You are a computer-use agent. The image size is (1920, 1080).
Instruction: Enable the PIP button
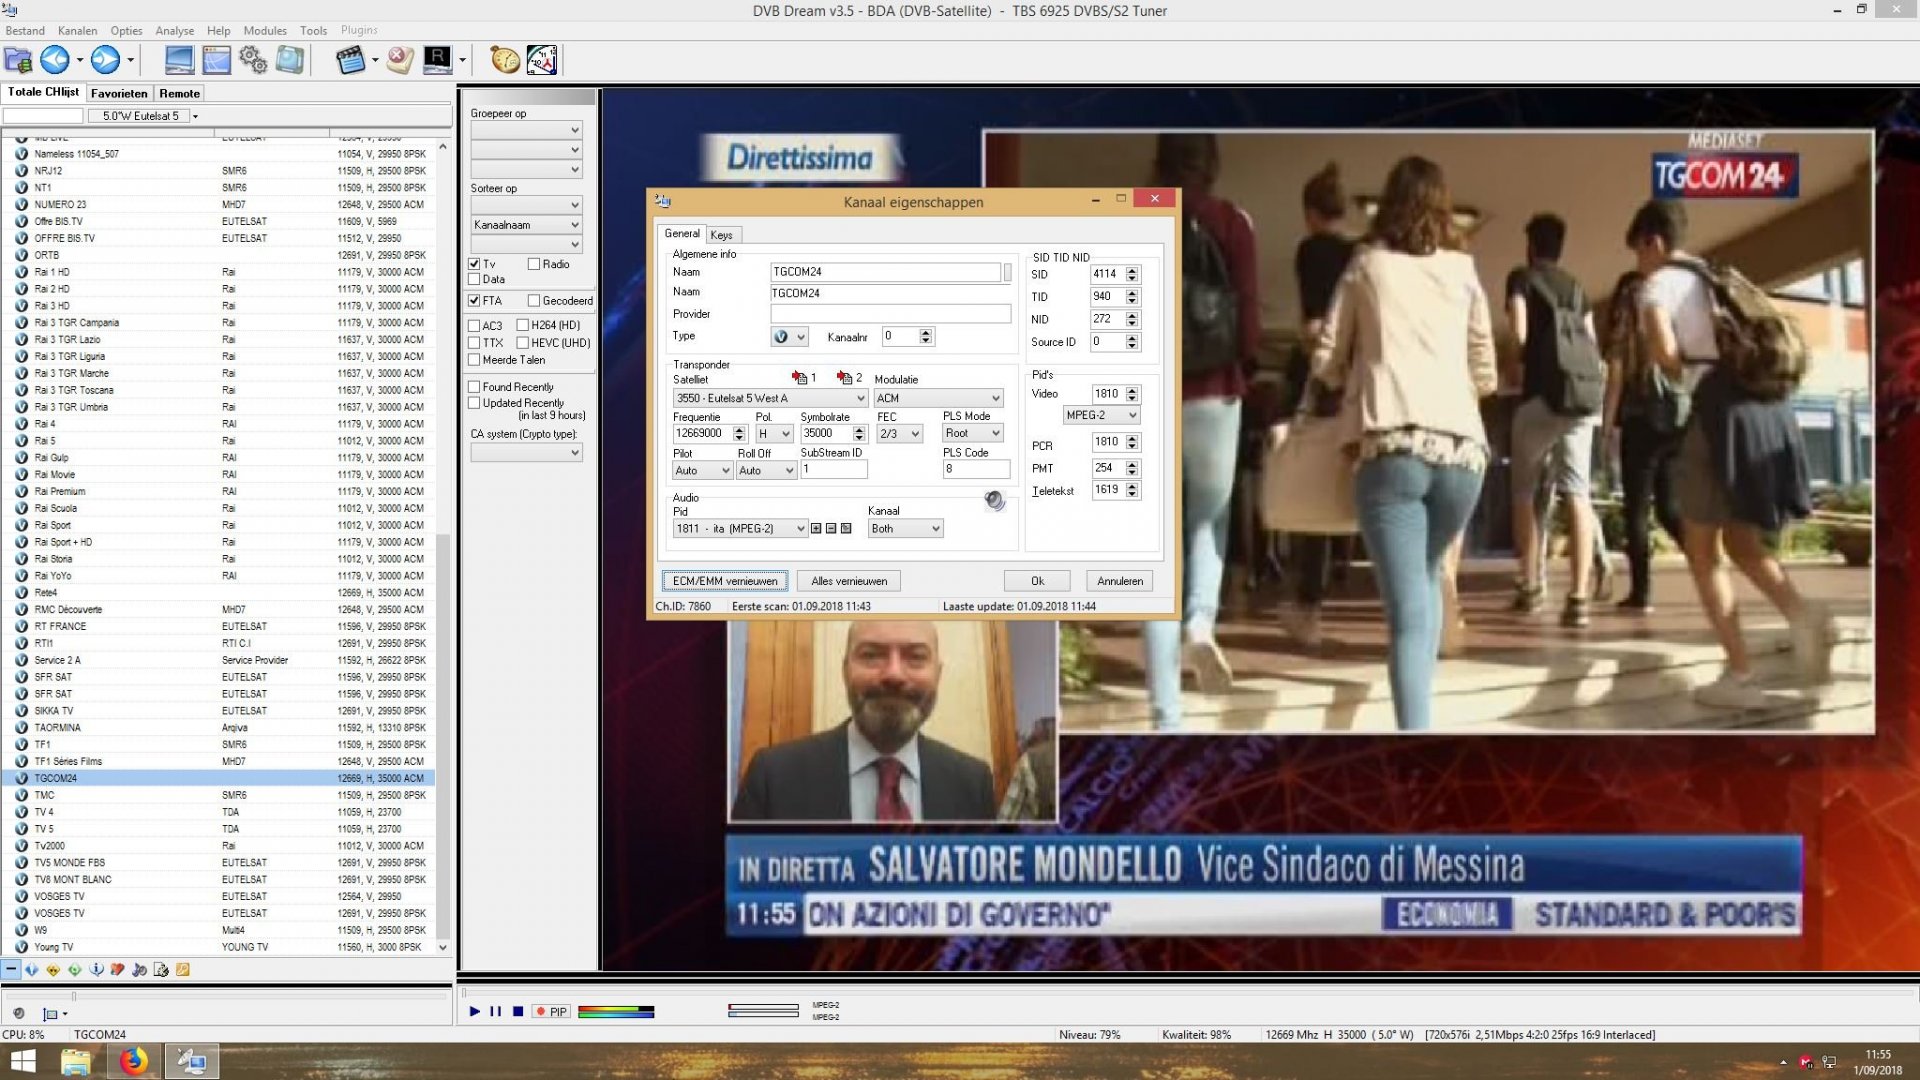[x=551, y=1011]
